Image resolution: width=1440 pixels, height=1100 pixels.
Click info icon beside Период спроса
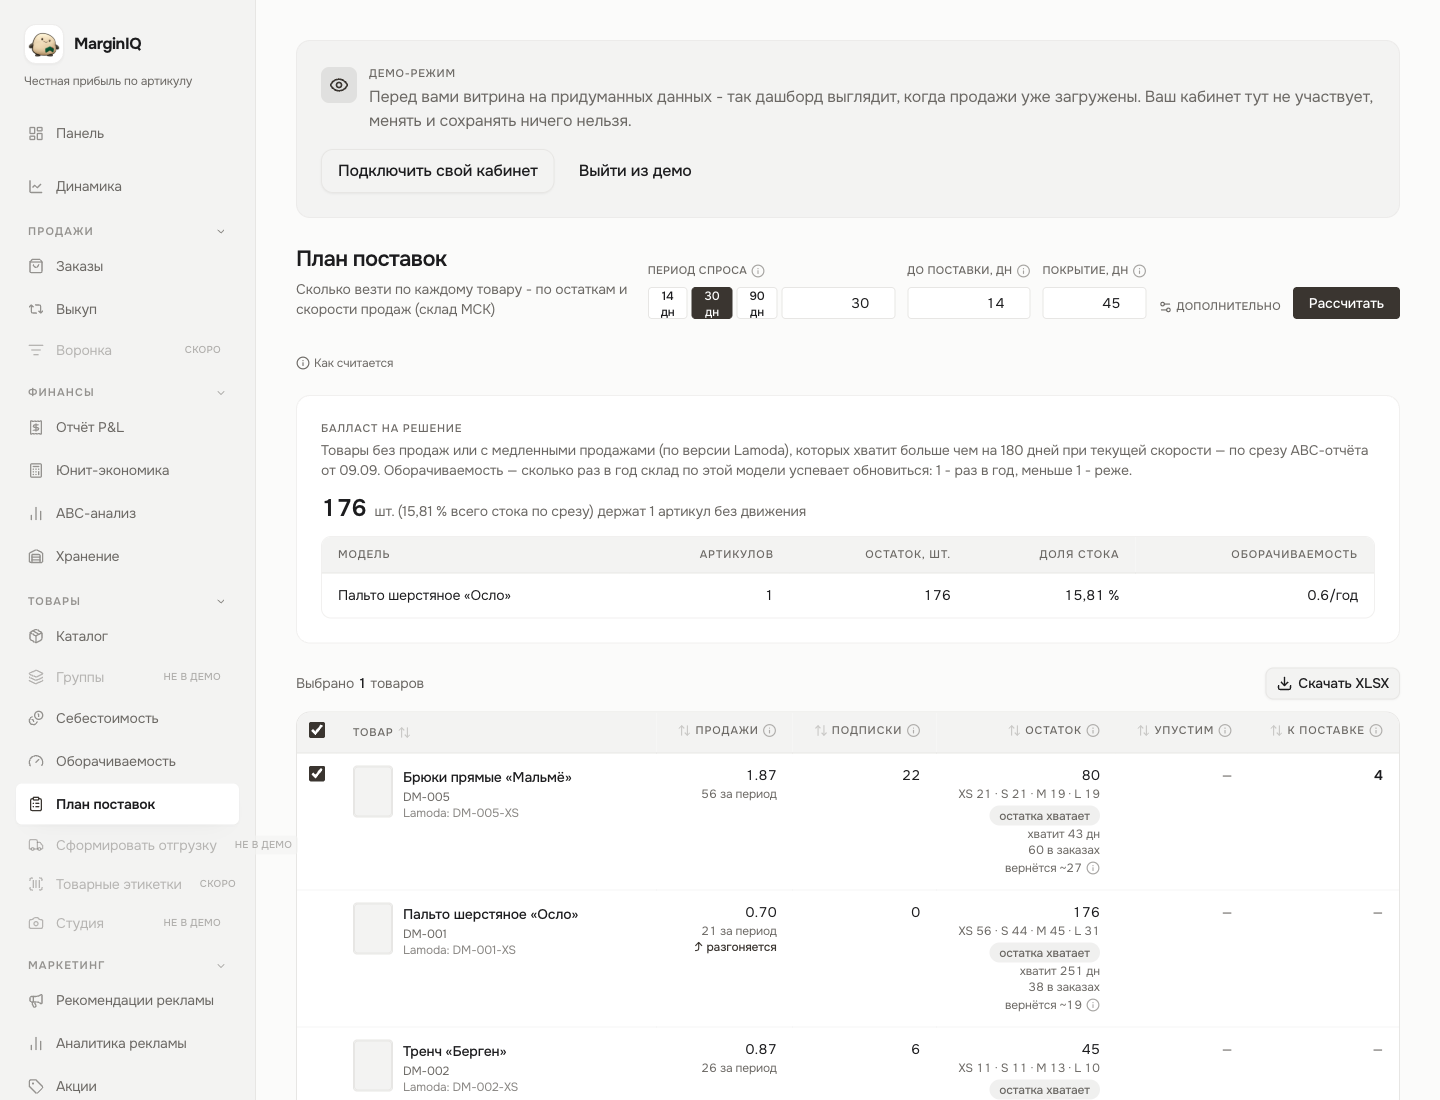point(758,271)
